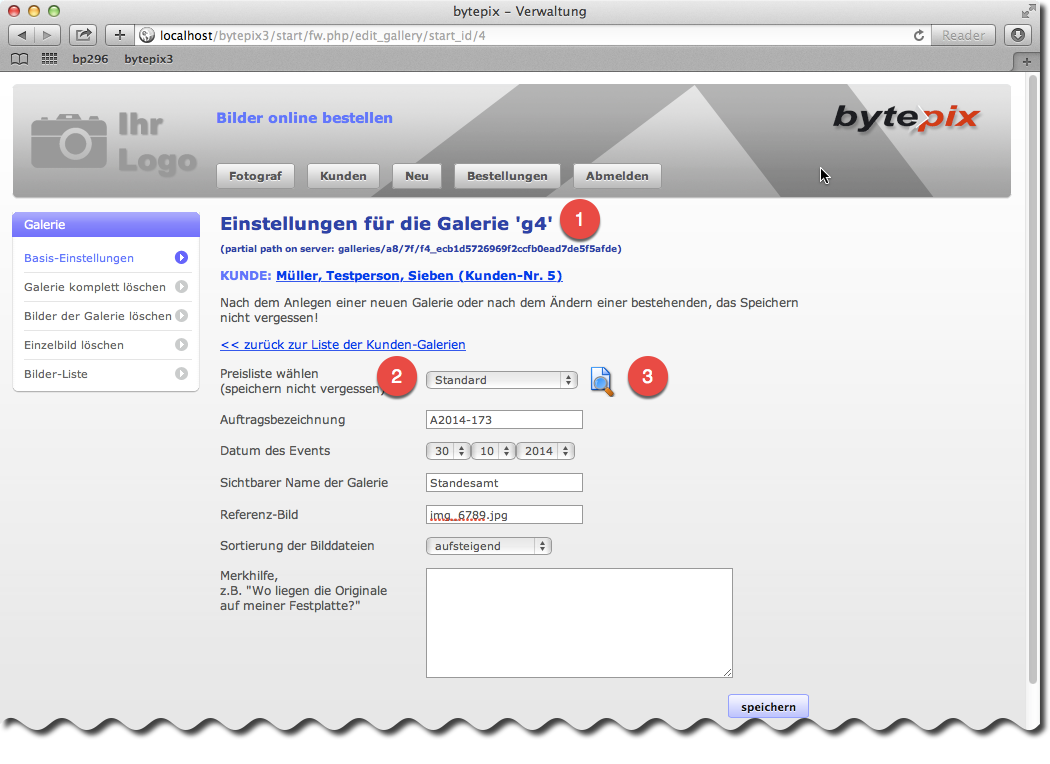Click the Auftragsbezeichnung field with A2014-173
The height and width of the screenshot is (764, 1050).
pos(504,420)
